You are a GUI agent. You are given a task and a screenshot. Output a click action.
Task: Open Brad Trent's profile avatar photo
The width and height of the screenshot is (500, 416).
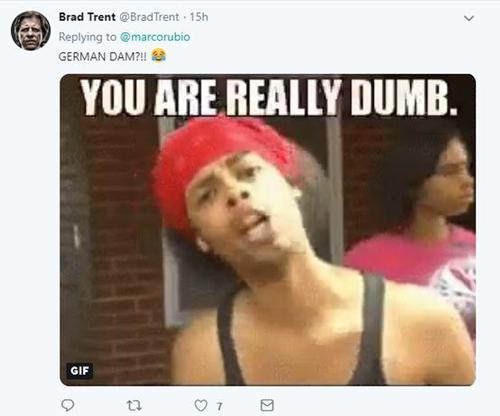click(31, 31)
